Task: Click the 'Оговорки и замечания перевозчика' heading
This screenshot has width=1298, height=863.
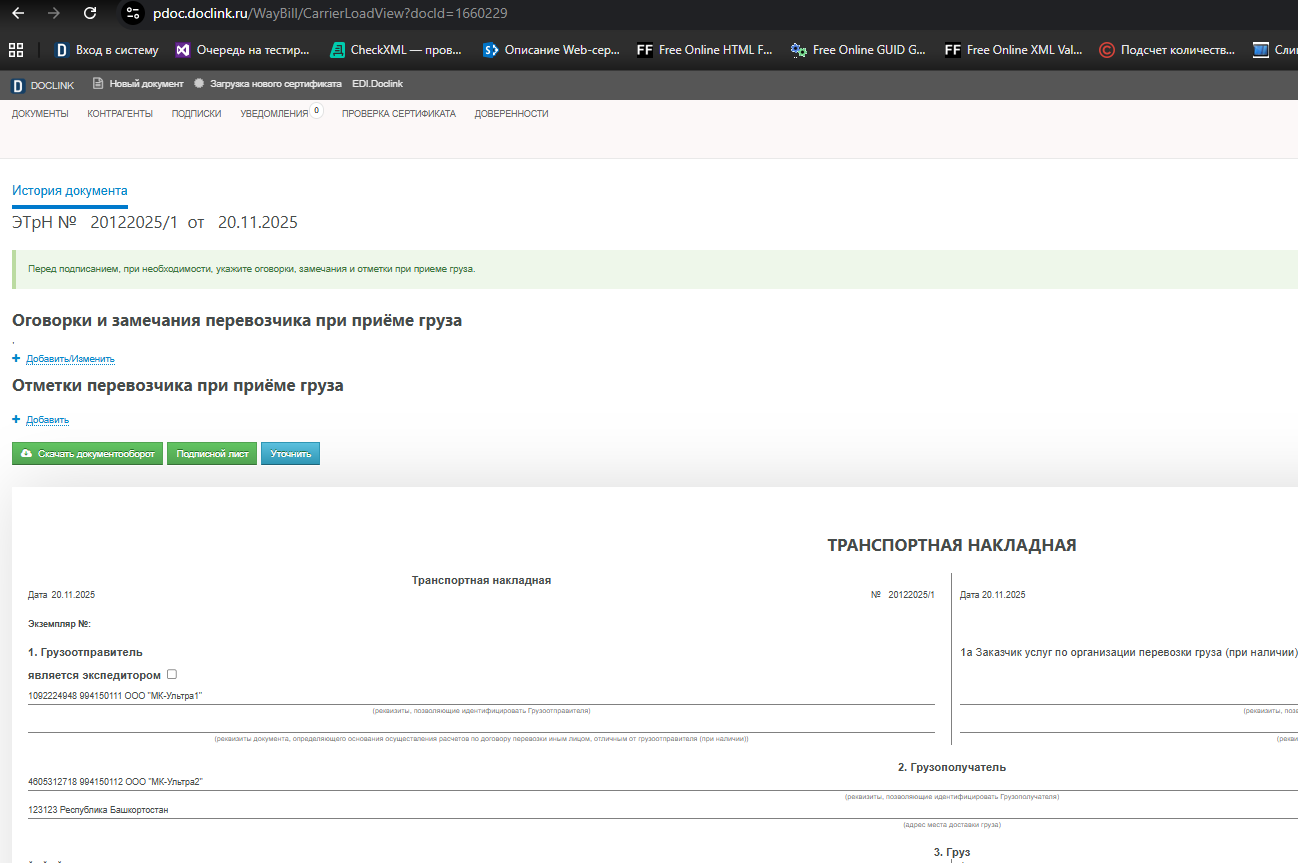Action: (x=237, y=321)
